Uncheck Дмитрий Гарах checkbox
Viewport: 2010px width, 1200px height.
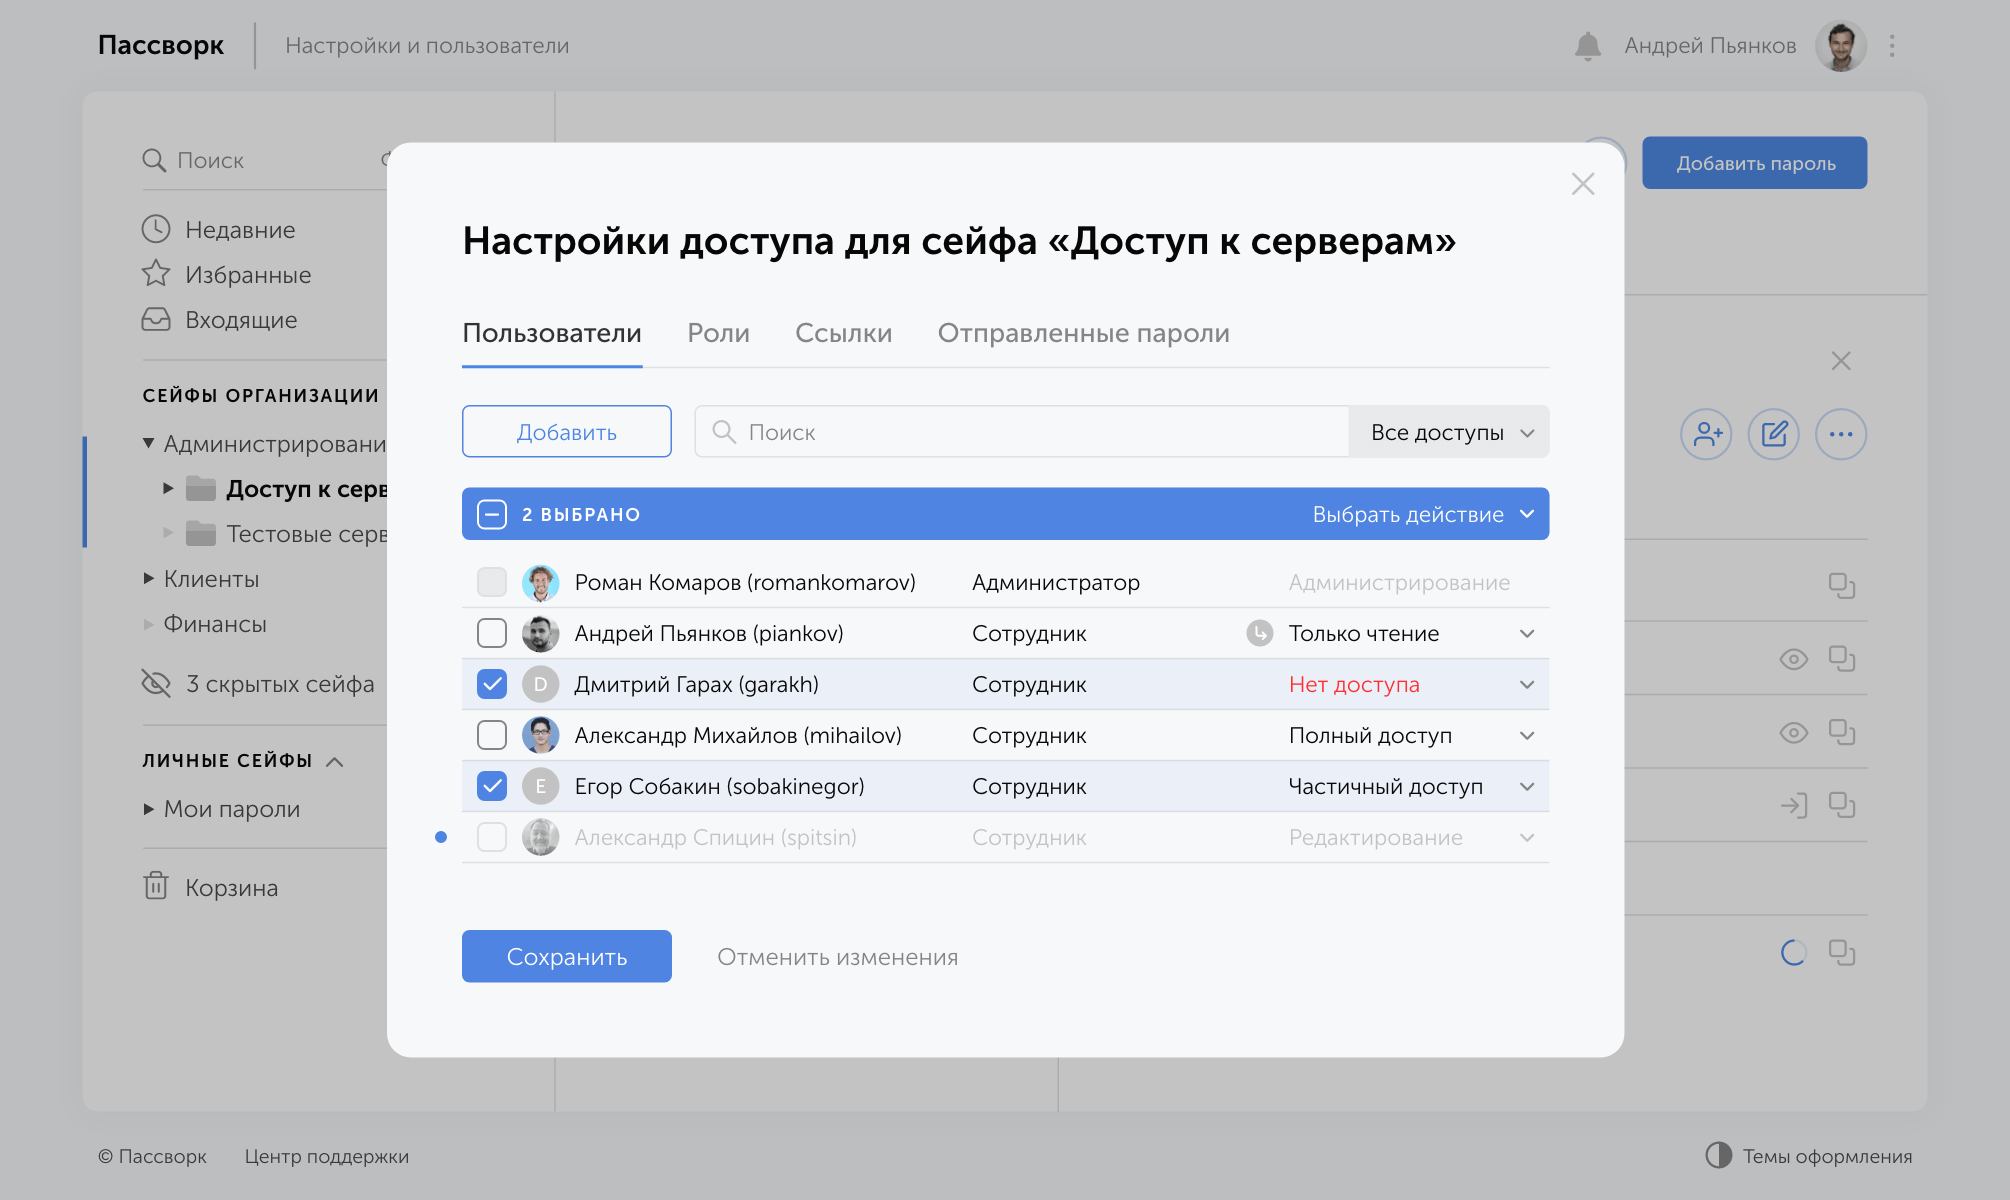pyautogui.click(x=492, y=684)
